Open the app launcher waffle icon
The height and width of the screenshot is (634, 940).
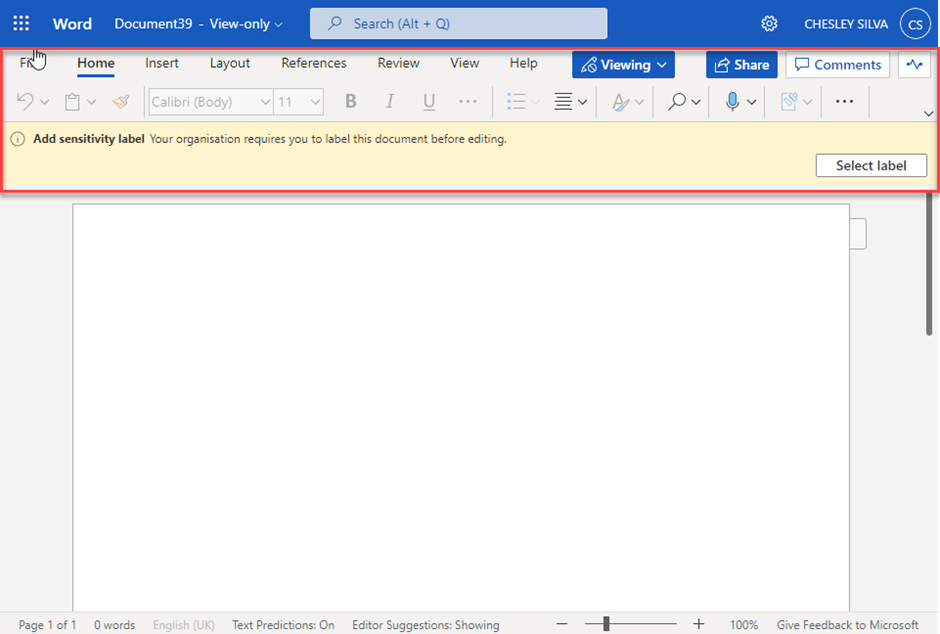click(x=21, y=24)
